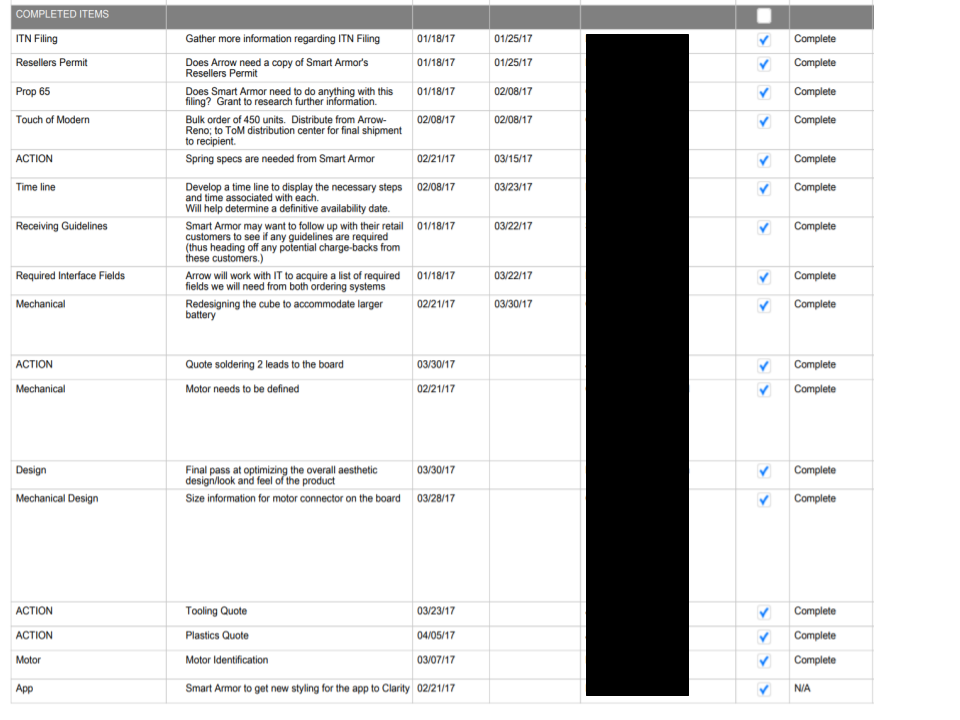Toggle the Mechanical Design row checkbox

click(x=763, y=500)
